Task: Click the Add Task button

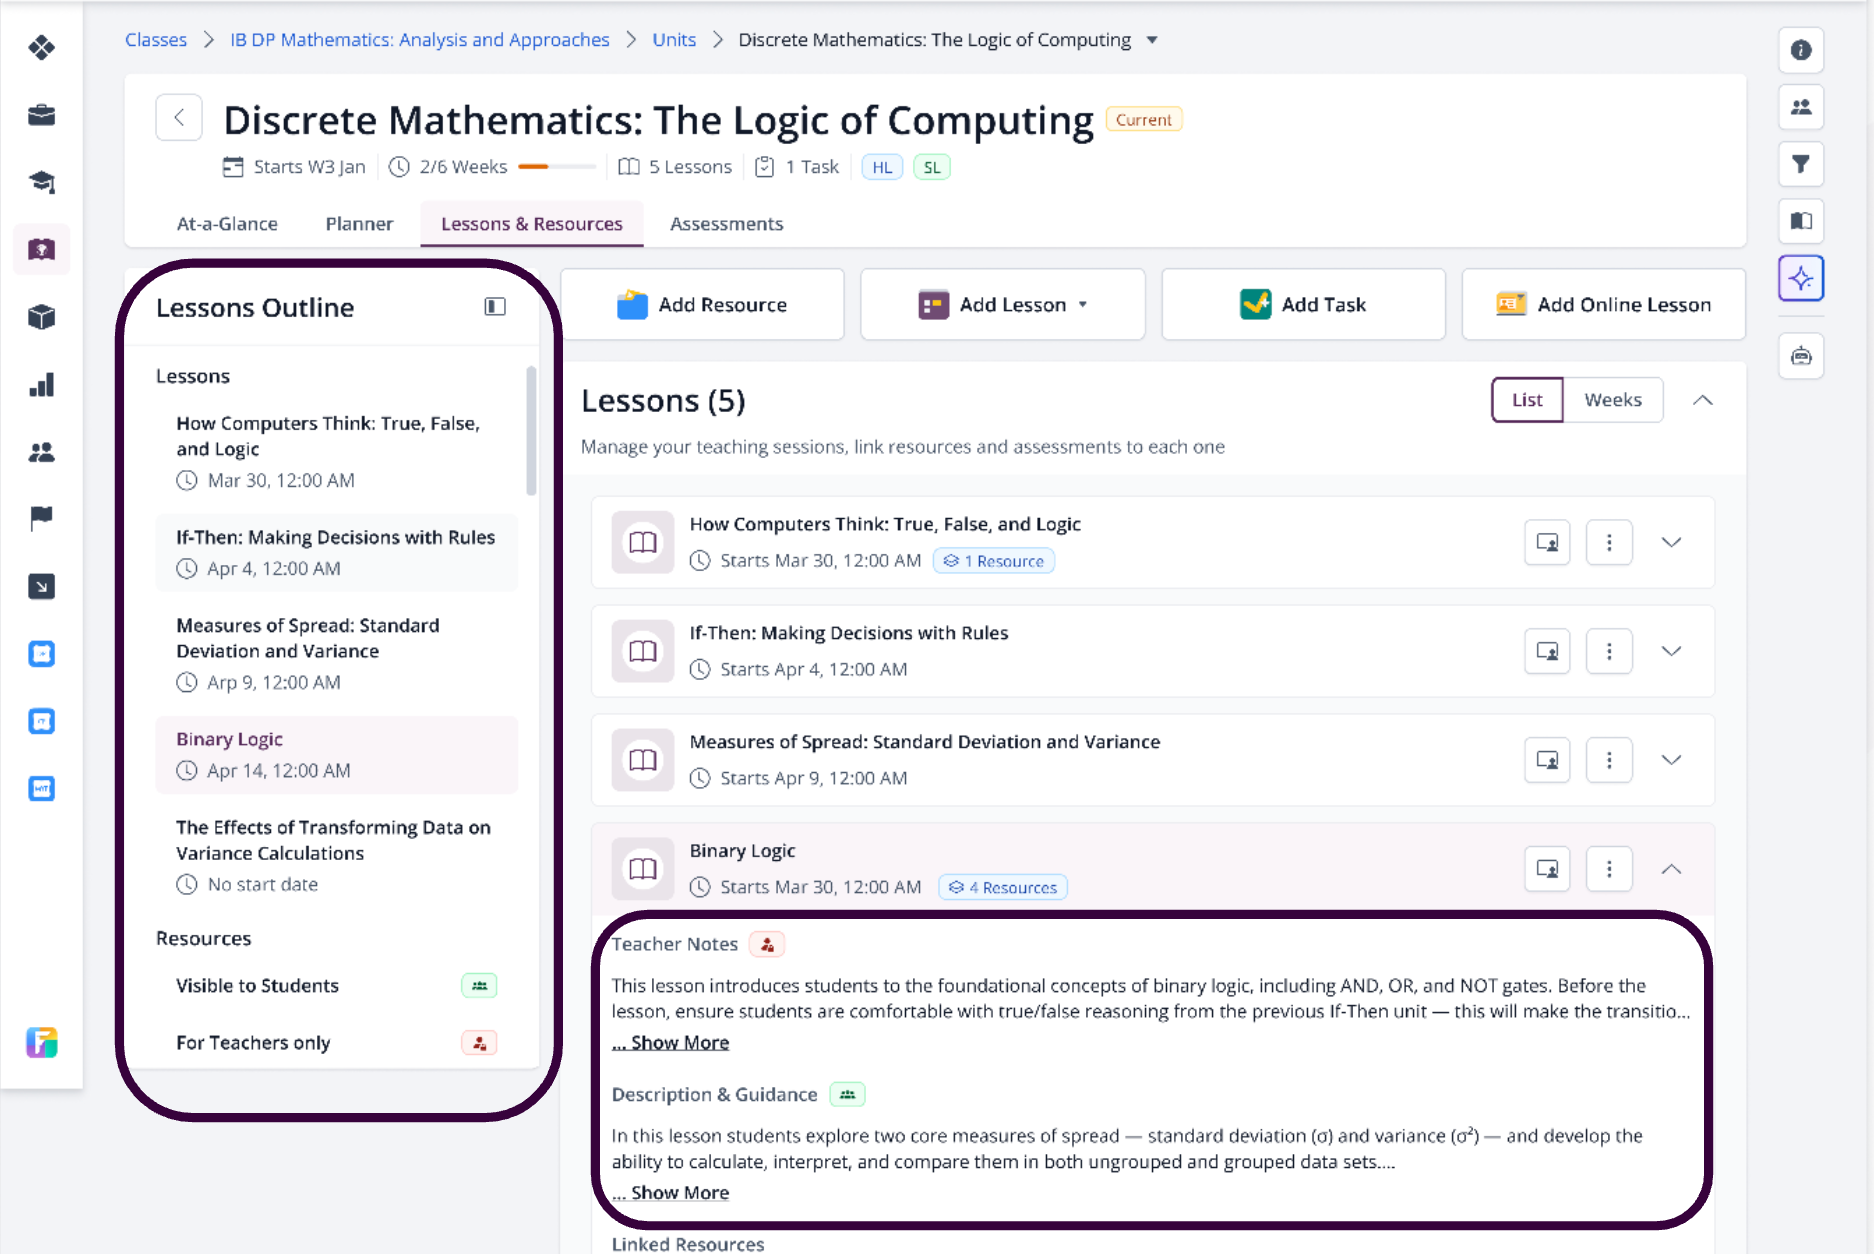Action: [1303, 305]
